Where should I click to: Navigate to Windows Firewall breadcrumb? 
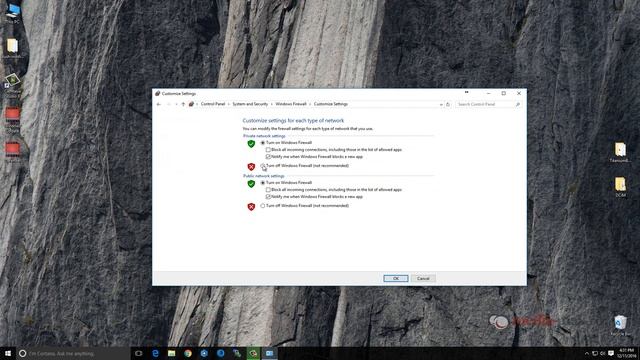[x=291, y=104]
